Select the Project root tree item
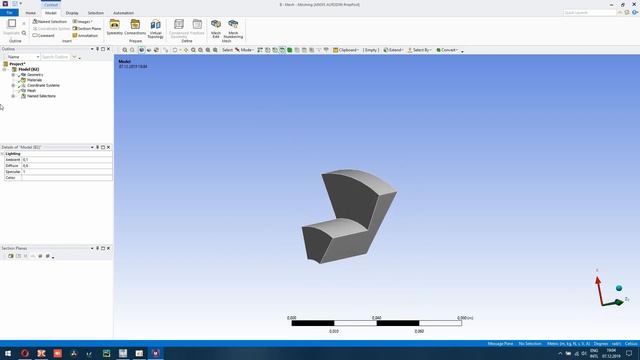Image resolution: width=640 pixels, height=360 pixels. coord(17,64)
